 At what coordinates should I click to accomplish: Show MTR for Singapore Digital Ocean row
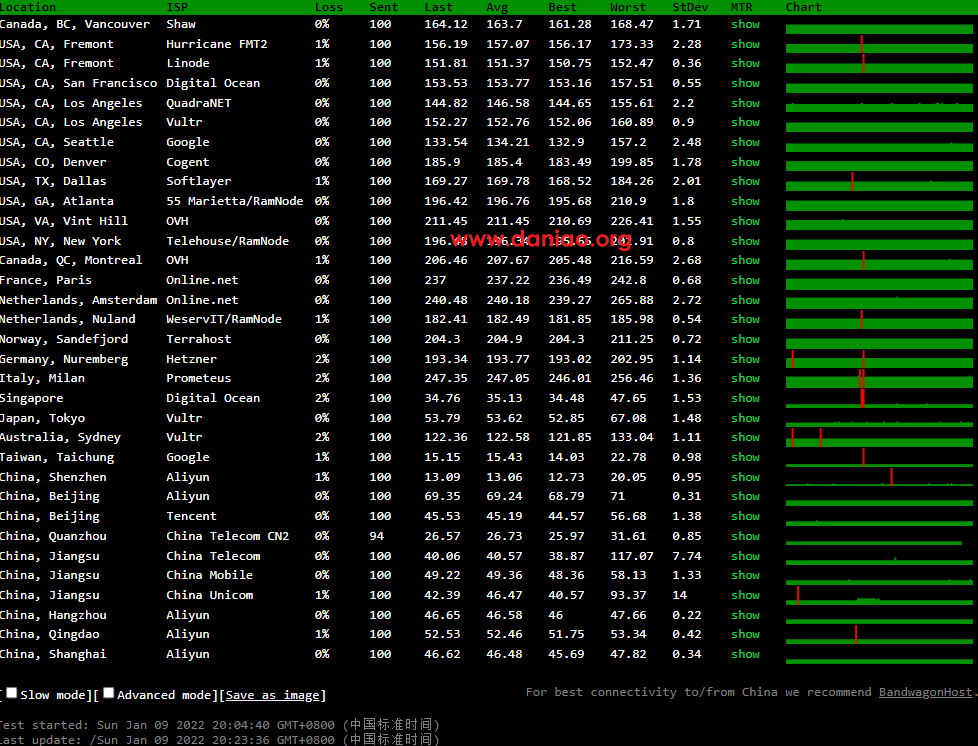(745, 398)
